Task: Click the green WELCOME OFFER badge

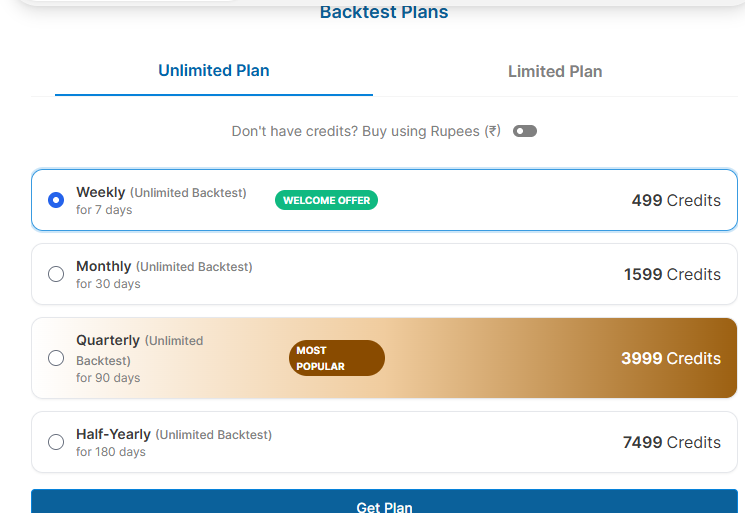Action: click(326, 200)
